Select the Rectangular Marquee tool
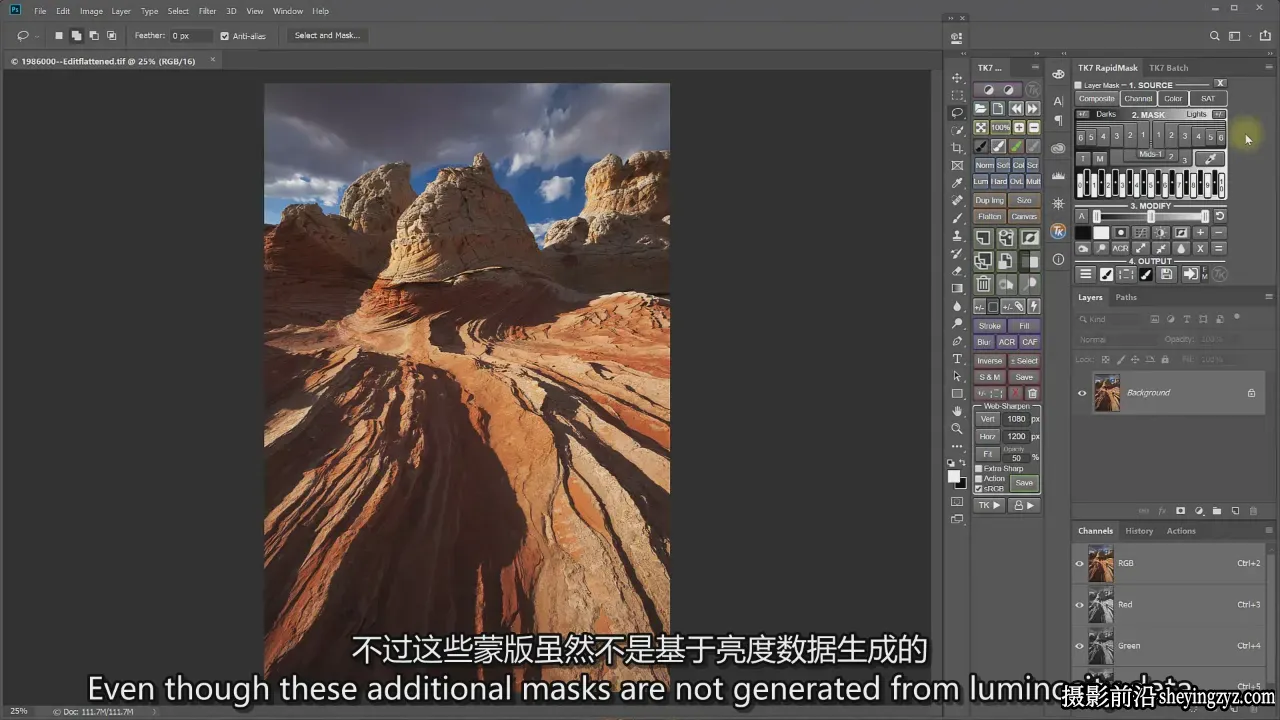Image resolution: width=1280 pixels, height=720 pixels. pyautogui.click(x=957, y=95)
